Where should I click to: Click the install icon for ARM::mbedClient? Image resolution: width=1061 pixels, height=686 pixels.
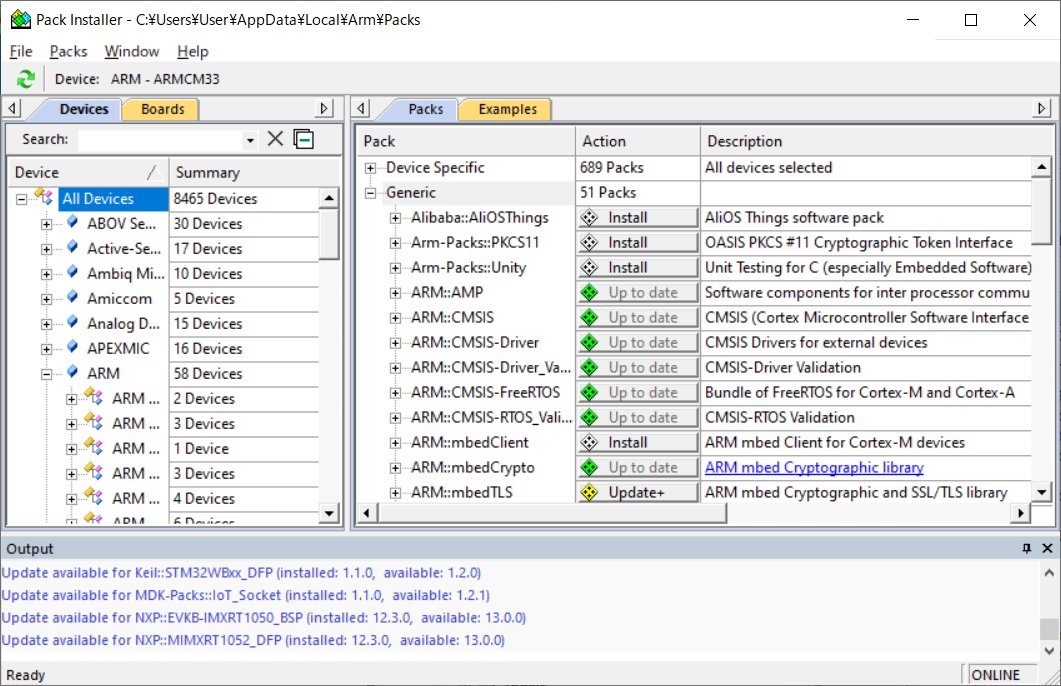[589, 442]
